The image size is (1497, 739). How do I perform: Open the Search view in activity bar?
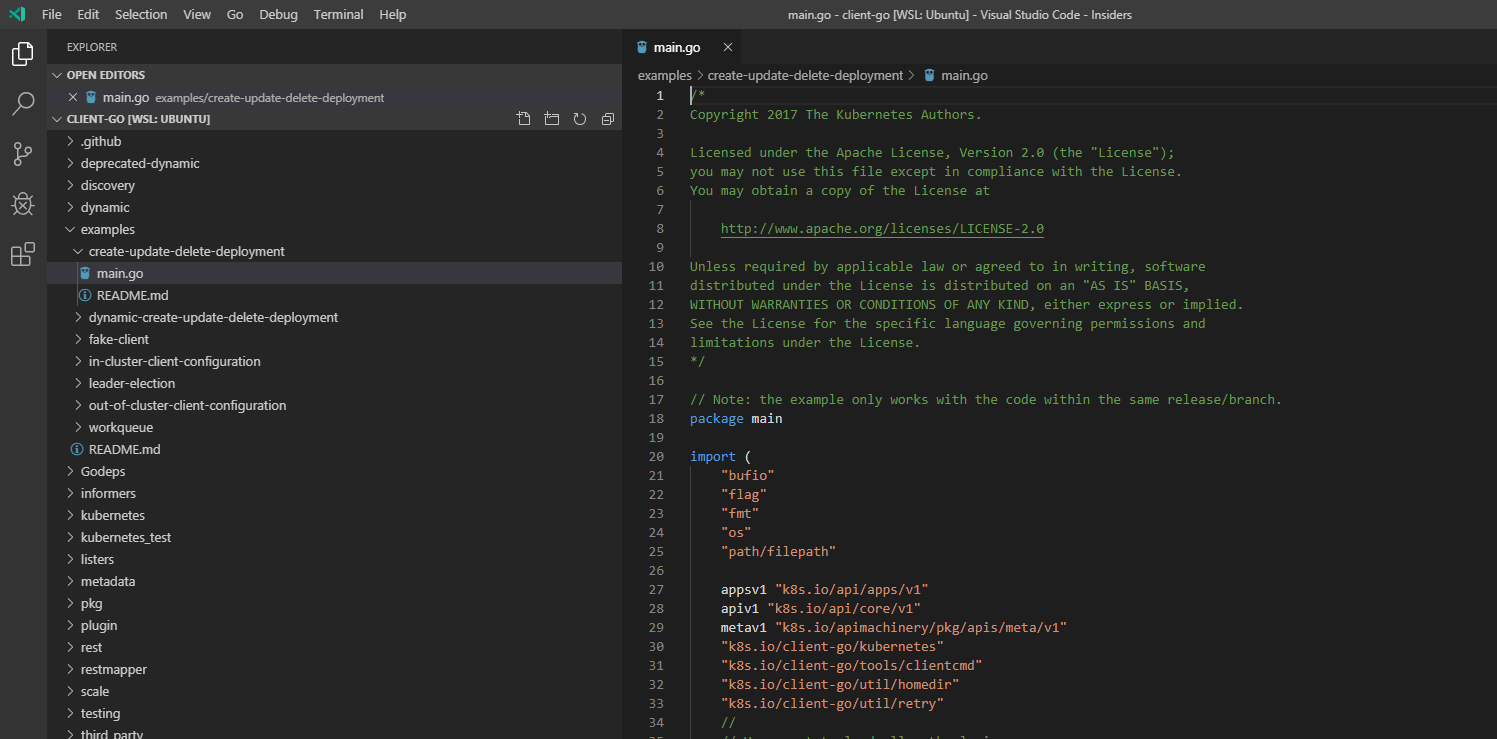point(23,103)
